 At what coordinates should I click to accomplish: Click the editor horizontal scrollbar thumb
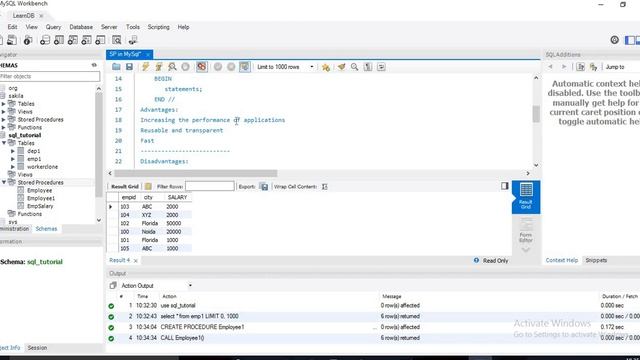pyautogui.click(x=196, y=173)
